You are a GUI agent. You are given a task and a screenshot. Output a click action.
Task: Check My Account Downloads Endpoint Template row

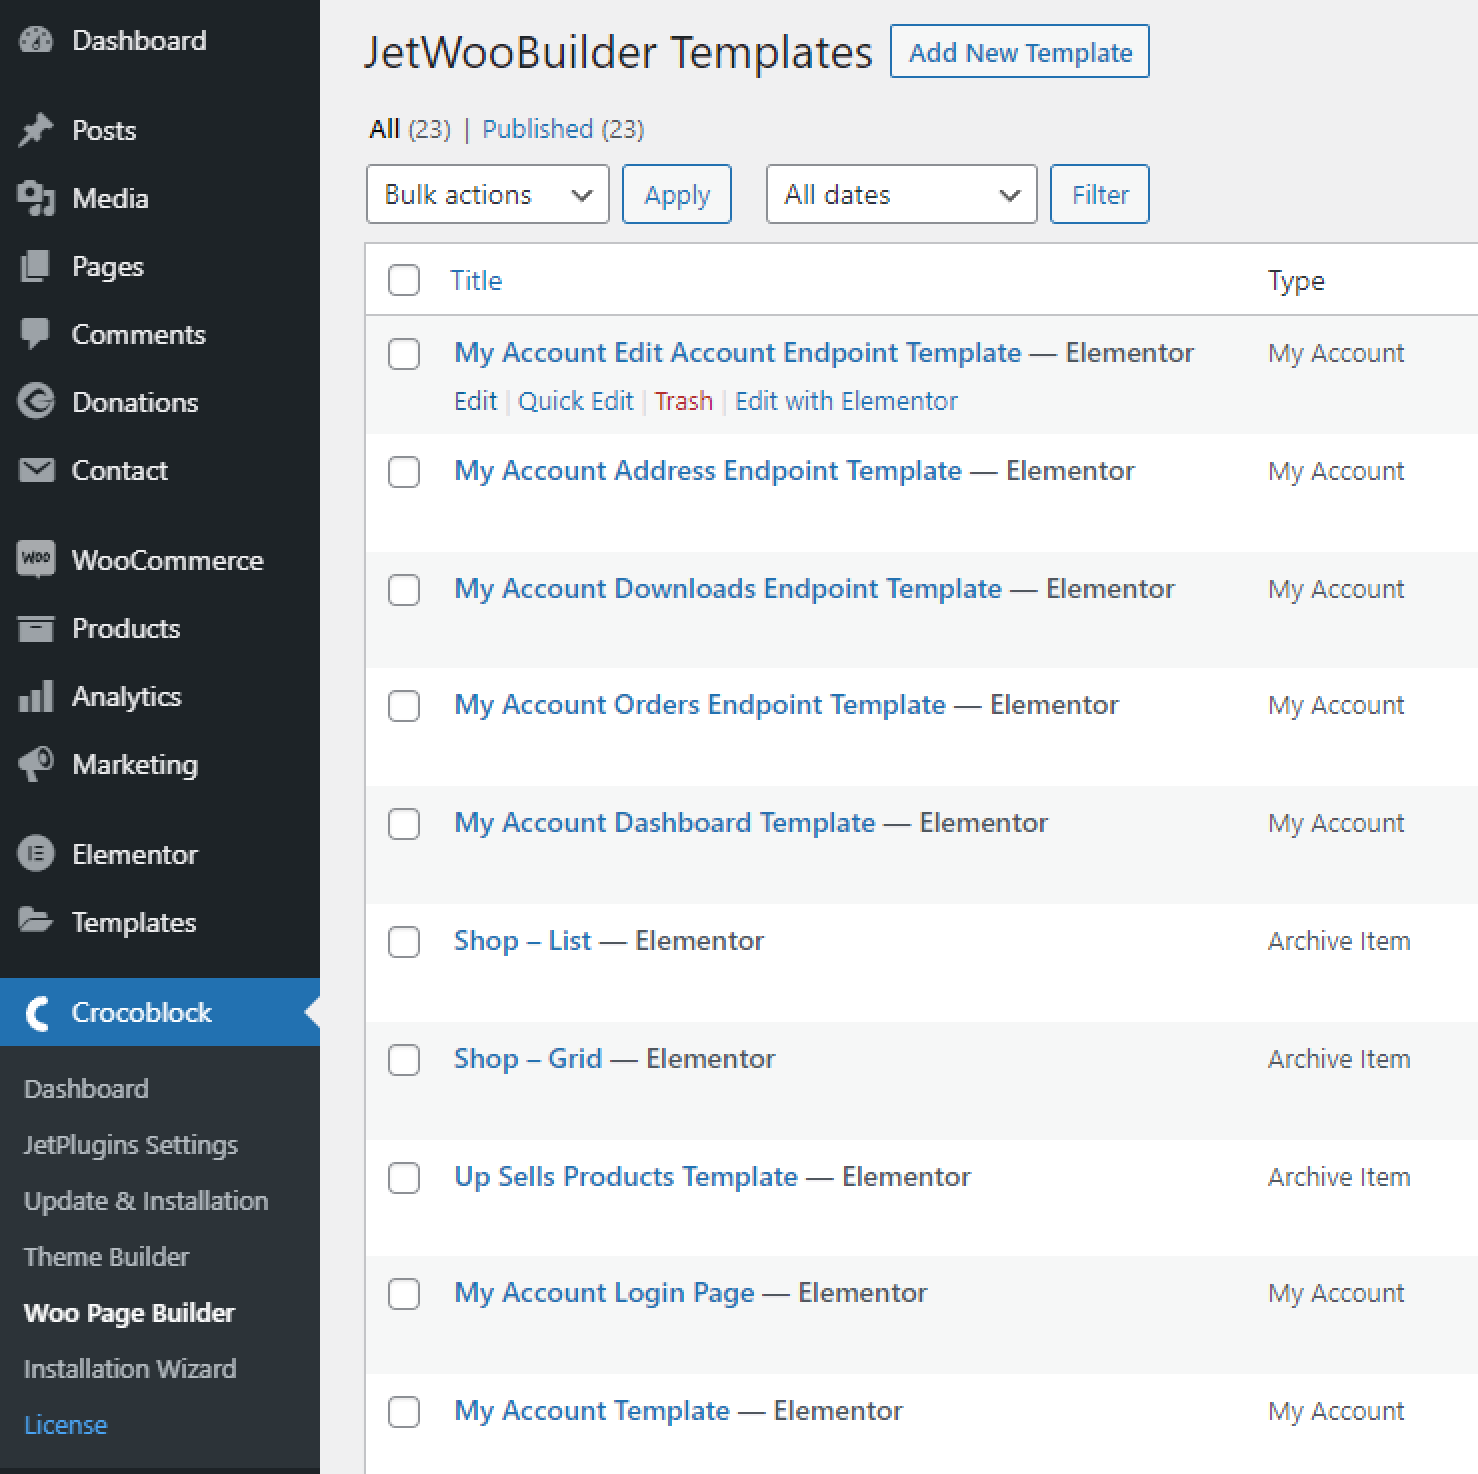404,590
